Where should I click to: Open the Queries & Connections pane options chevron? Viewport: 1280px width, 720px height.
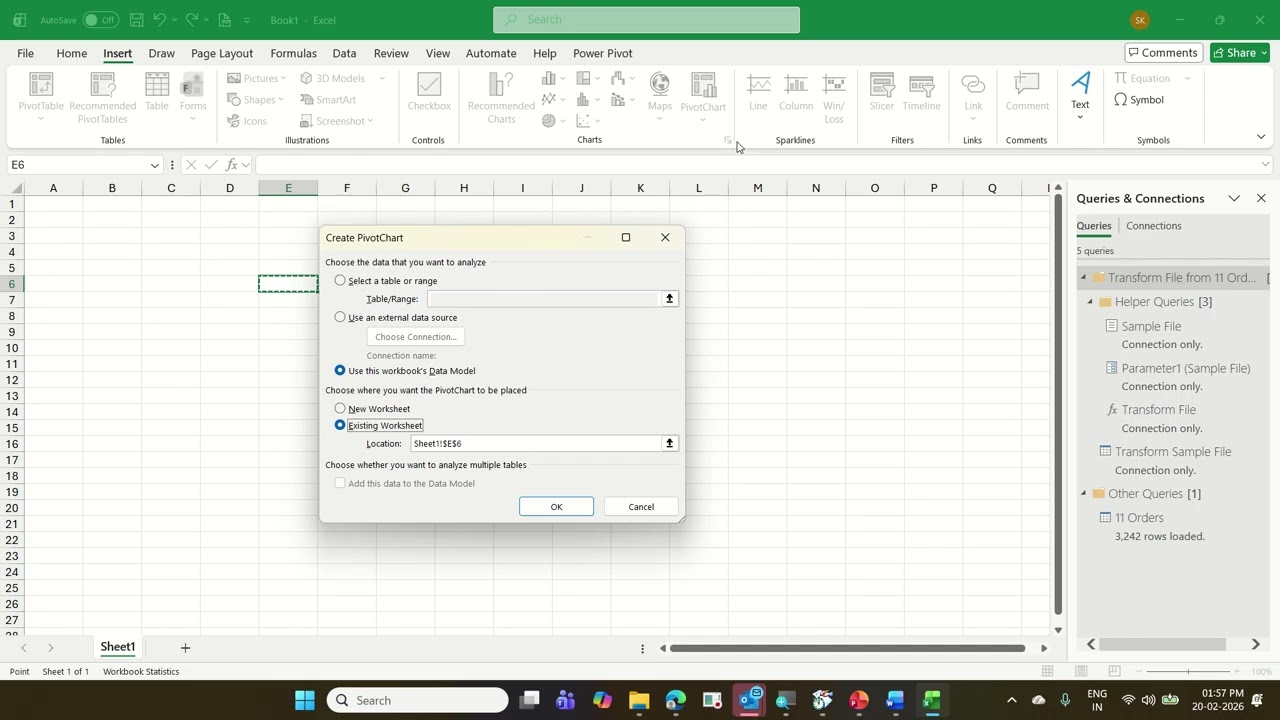(1234, 199)
